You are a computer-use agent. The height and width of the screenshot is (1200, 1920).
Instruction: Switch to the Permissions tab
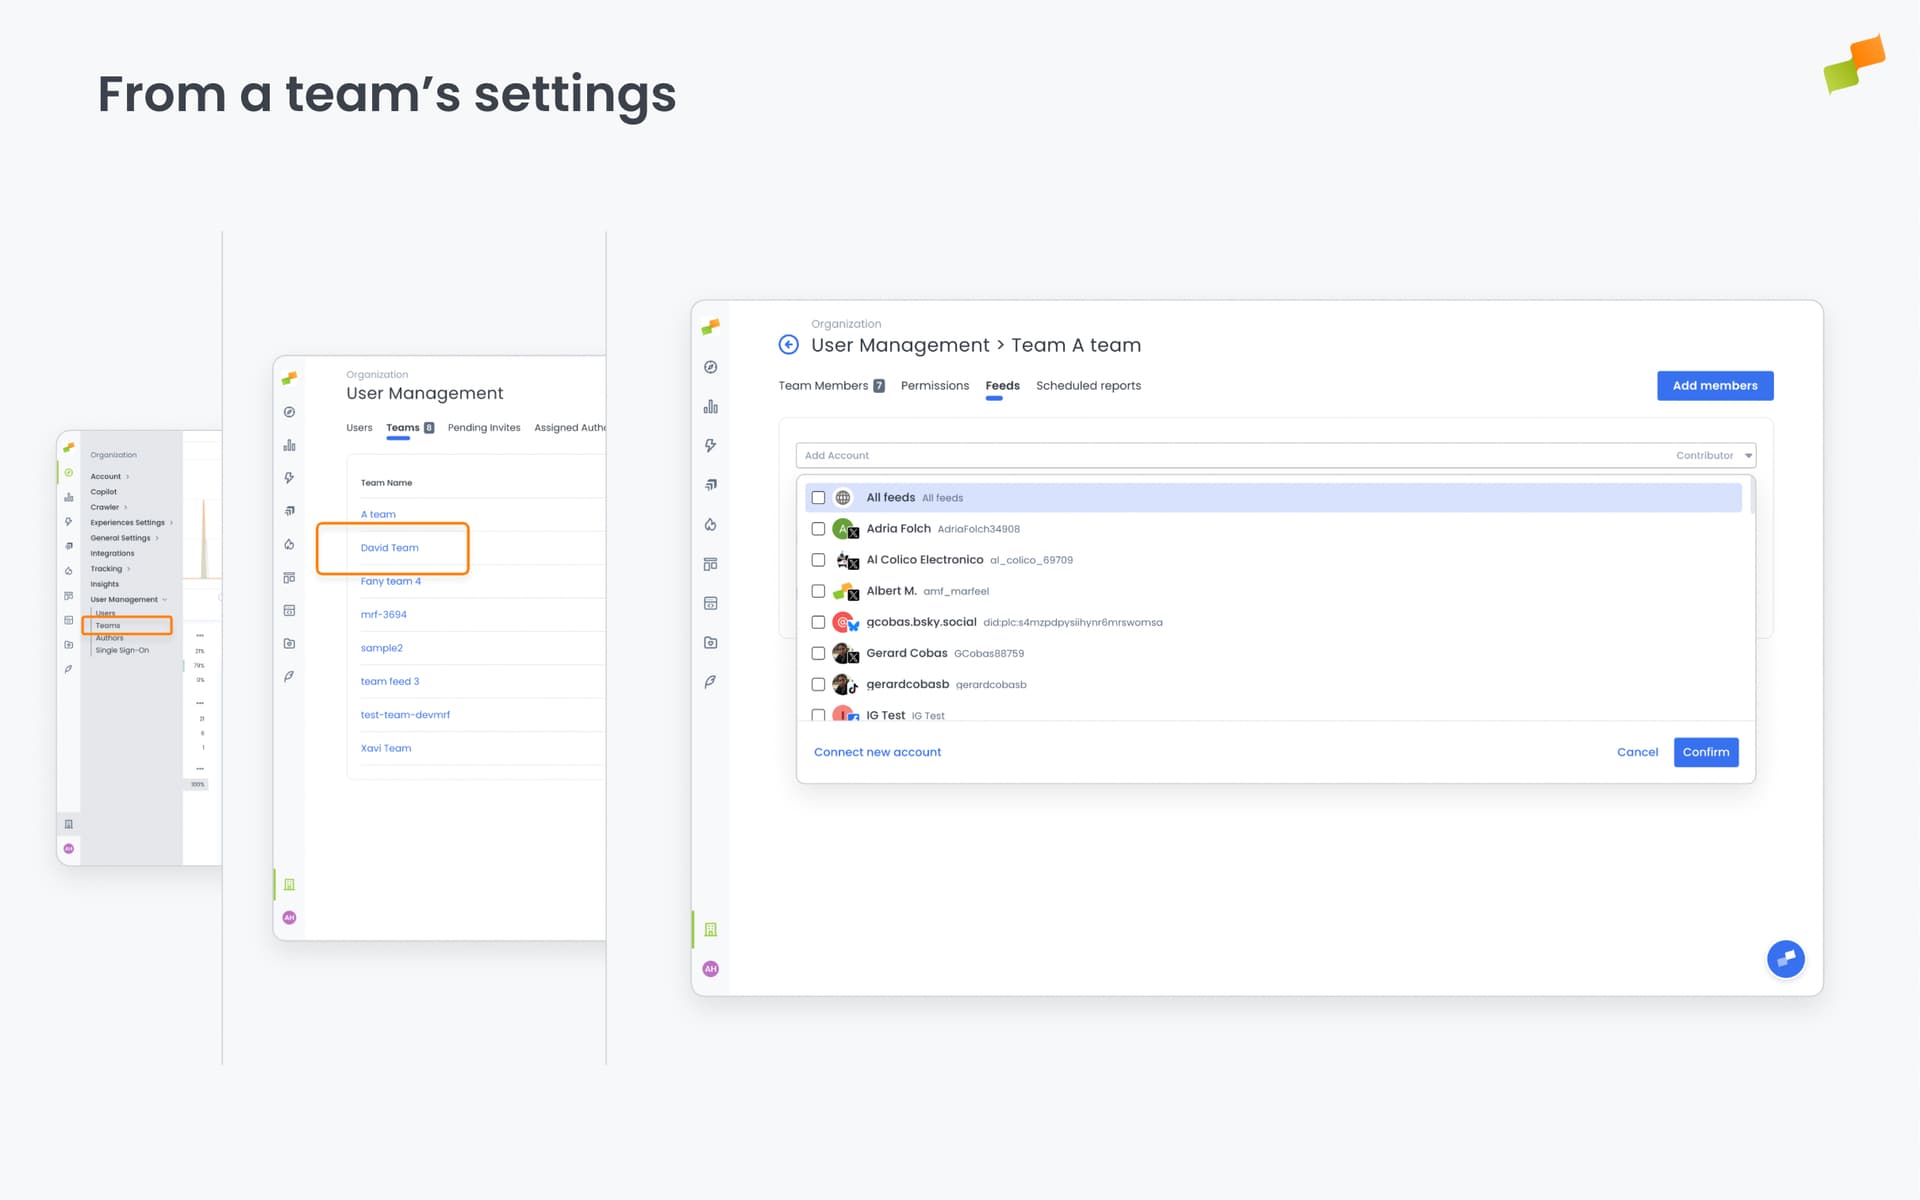[x=934, y=385]
